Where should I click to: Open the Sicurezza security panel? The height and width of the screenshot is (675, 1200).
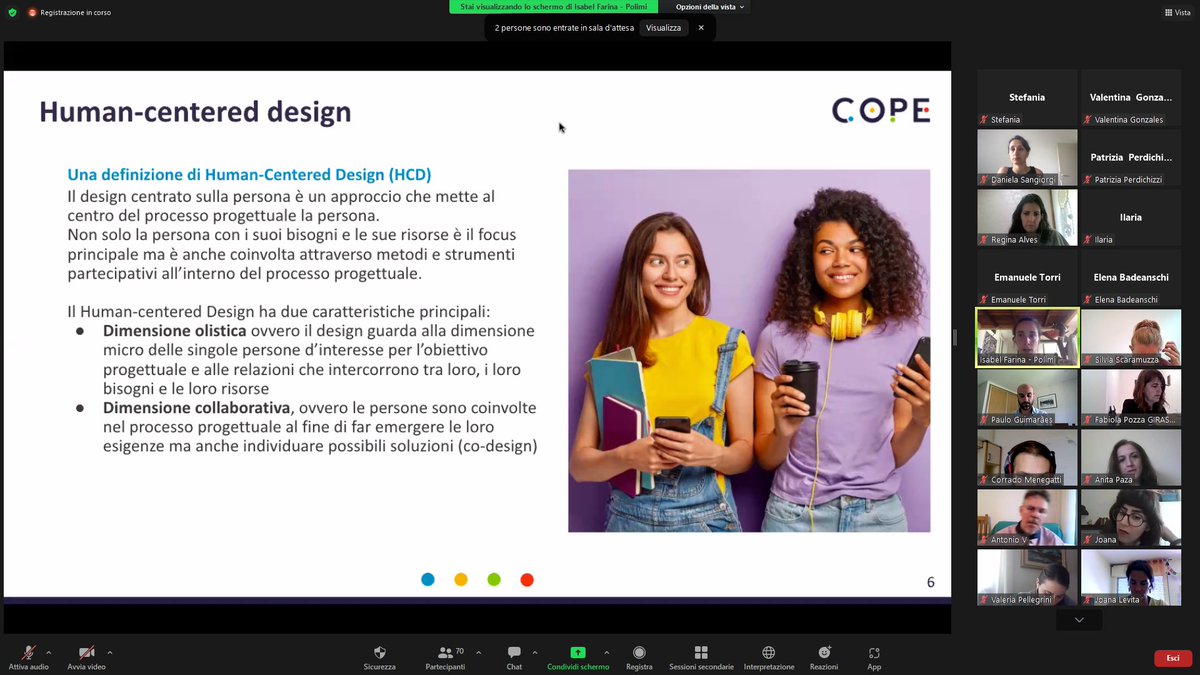379,655
